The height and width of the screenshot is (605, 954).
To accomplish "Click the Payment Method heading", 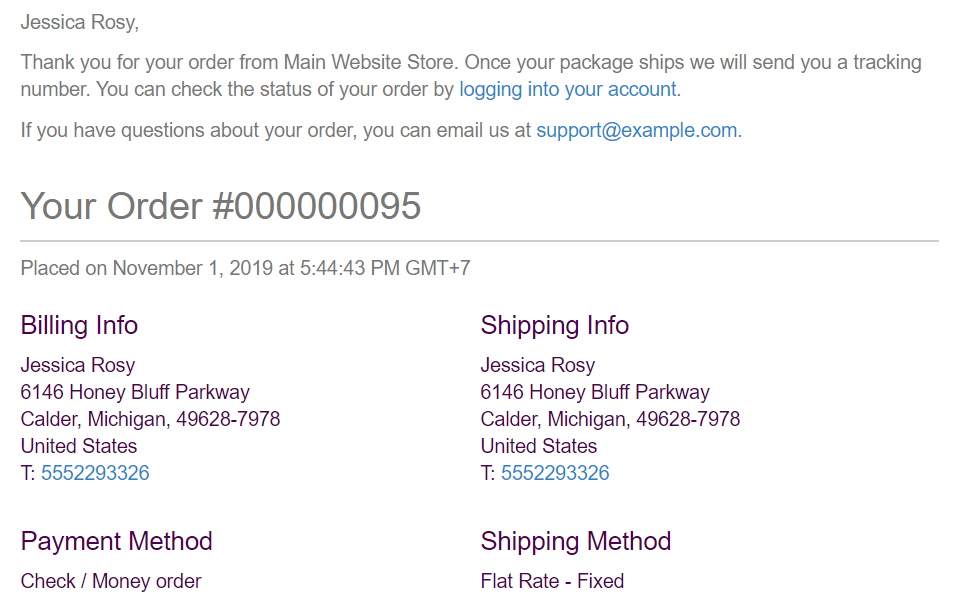I will coord(116,541).
